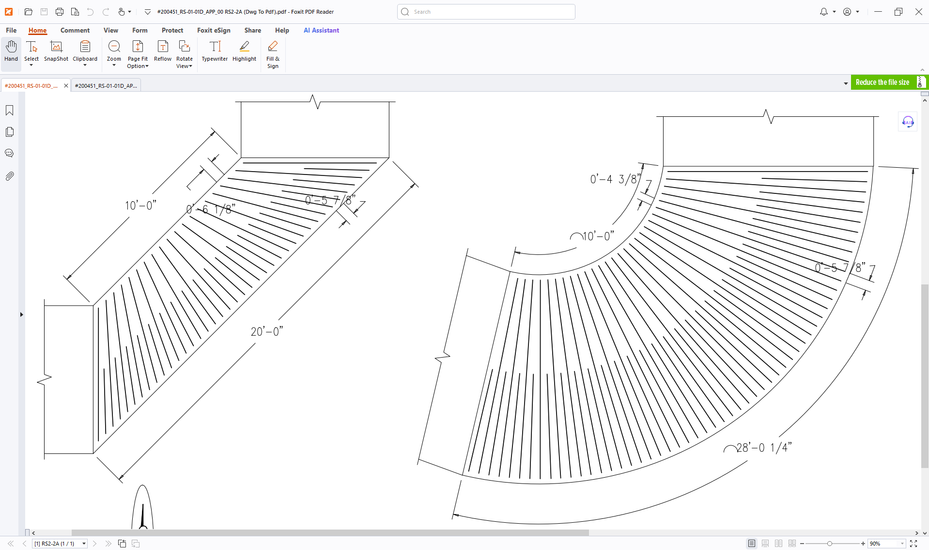
Task: Open the AI Assistant tab
Action: [322, 30]
